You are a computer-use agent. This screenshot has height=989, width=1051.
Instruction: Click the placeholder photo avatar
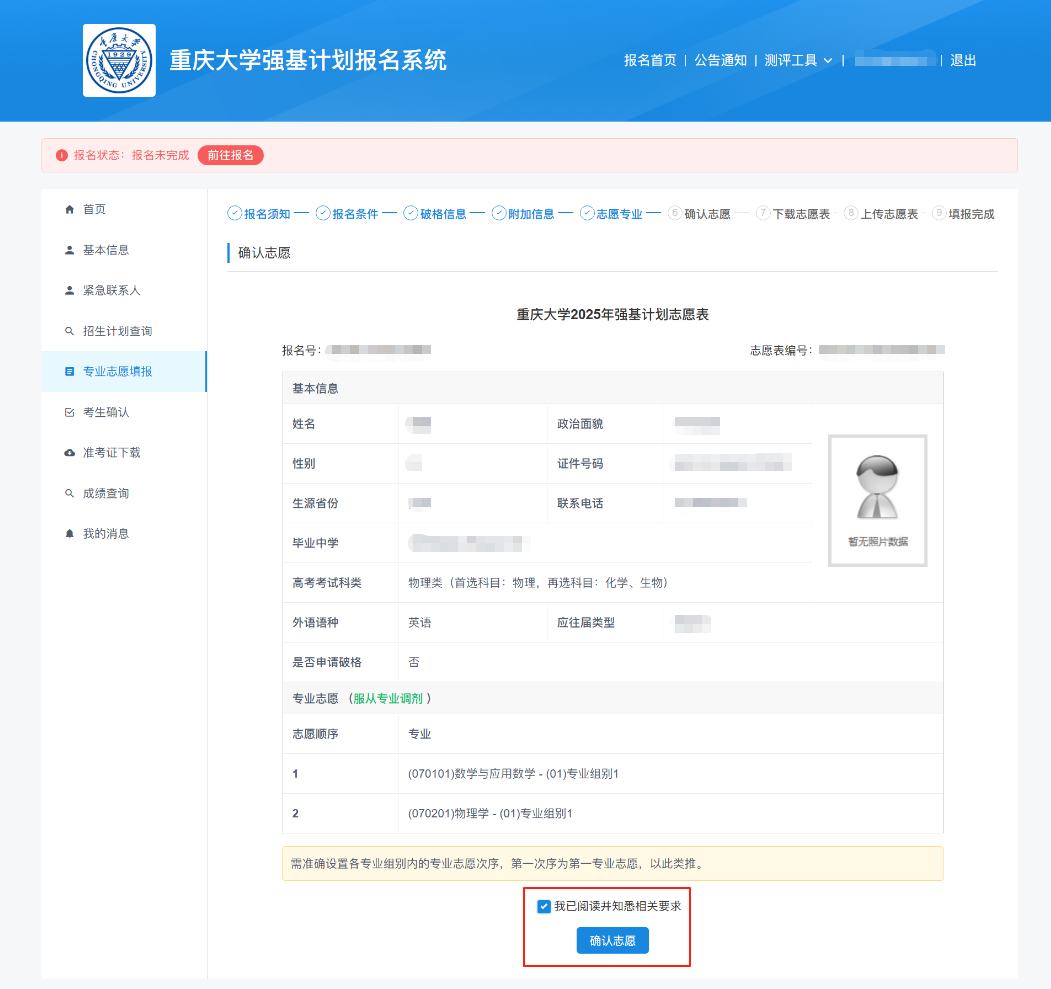877,501
